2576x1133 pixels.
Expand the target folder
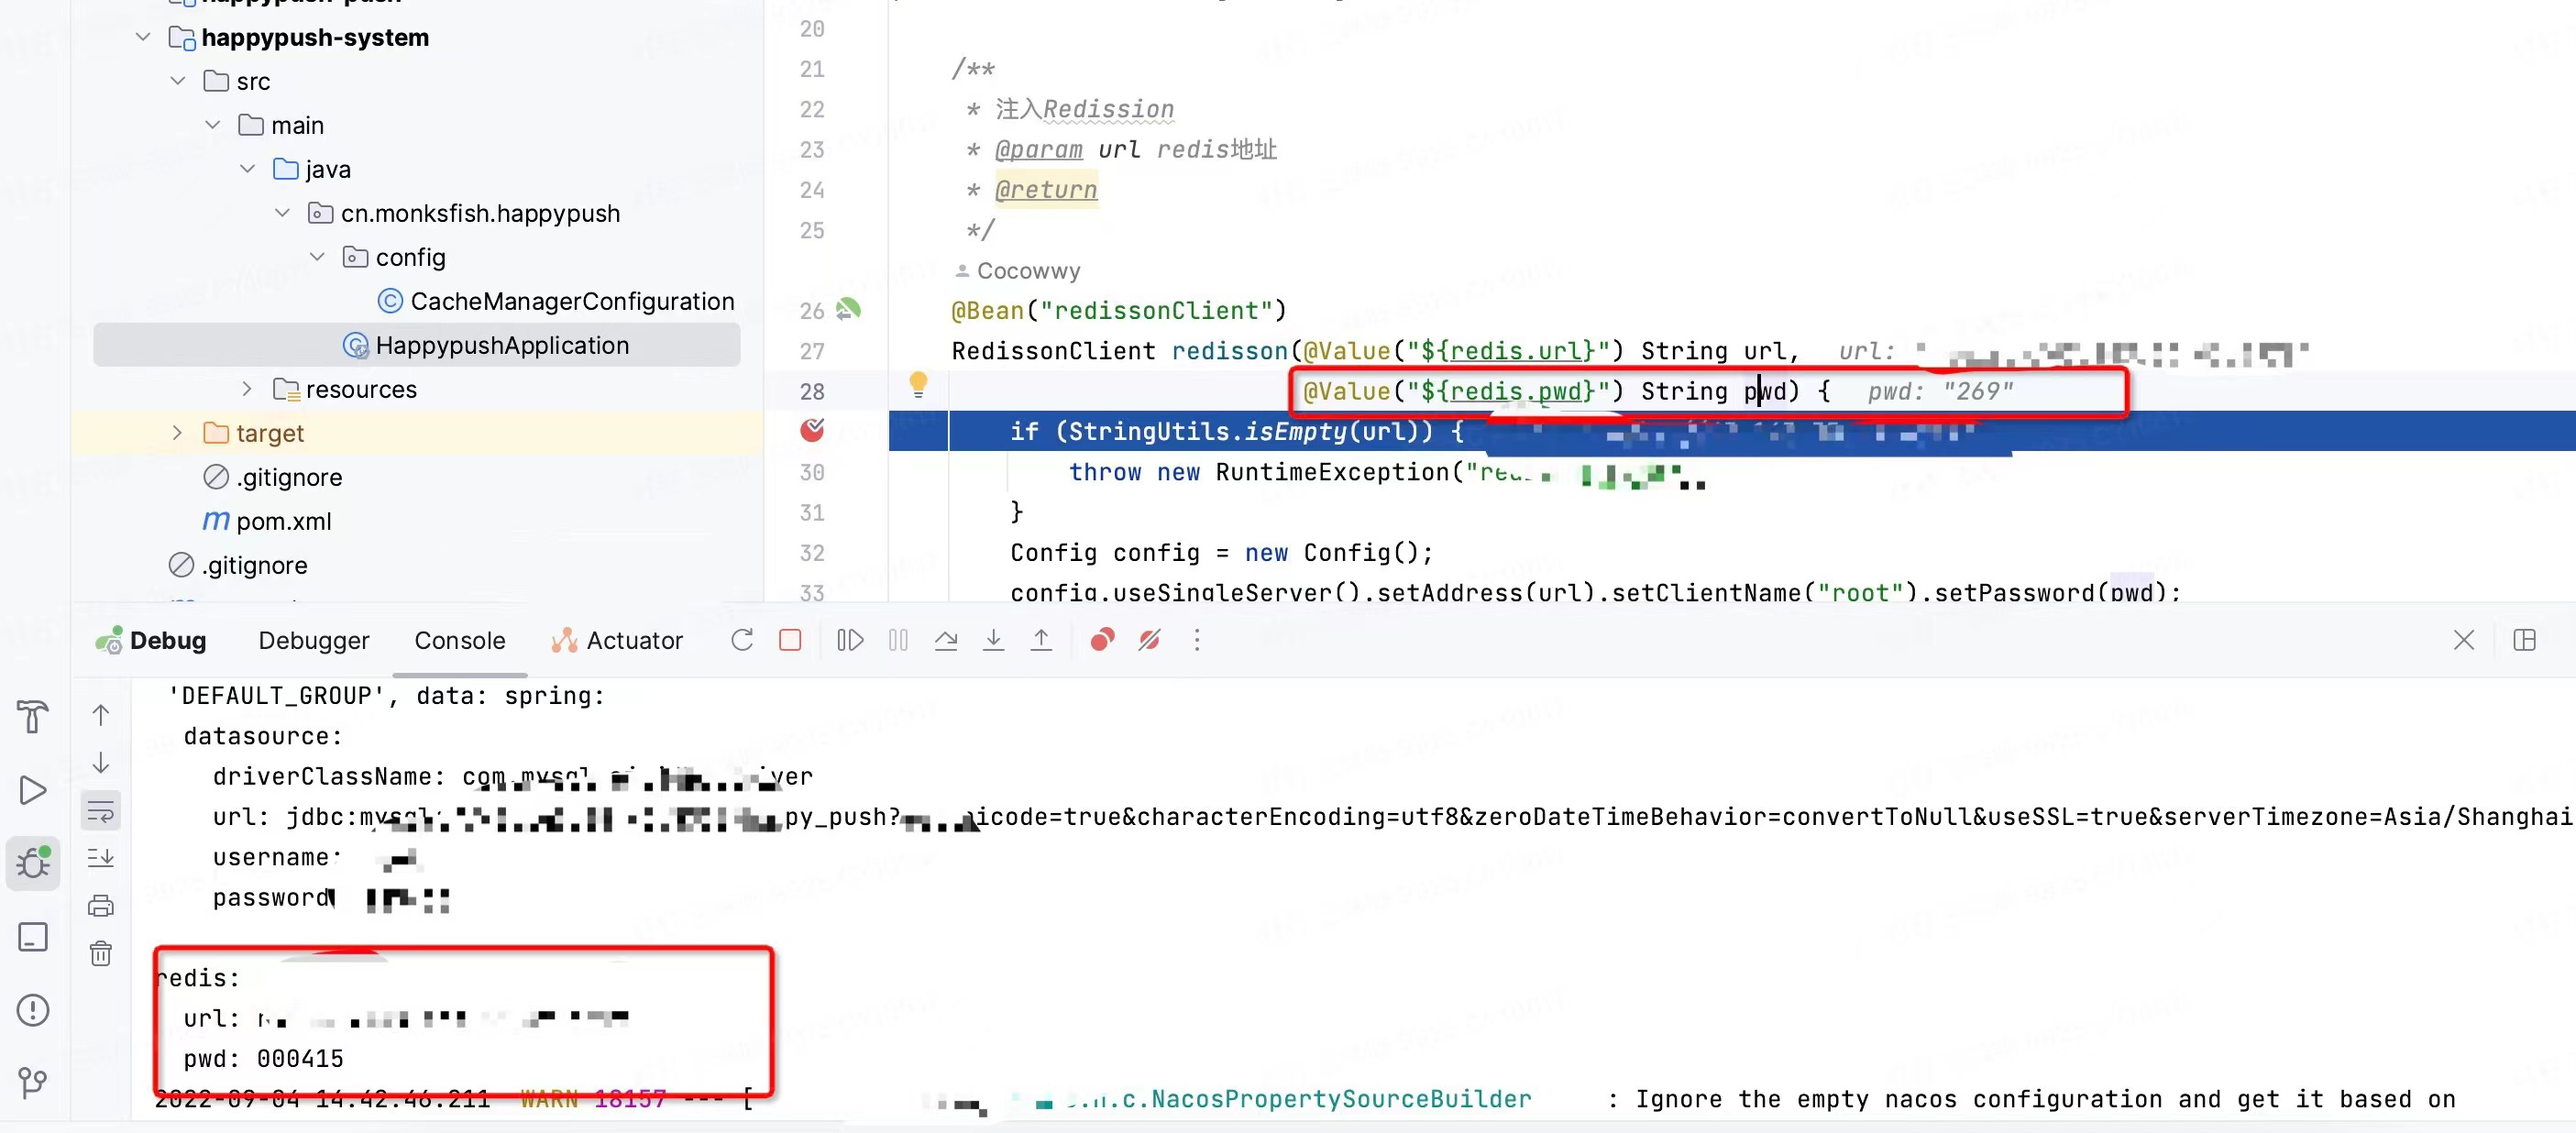click(178, 432)
